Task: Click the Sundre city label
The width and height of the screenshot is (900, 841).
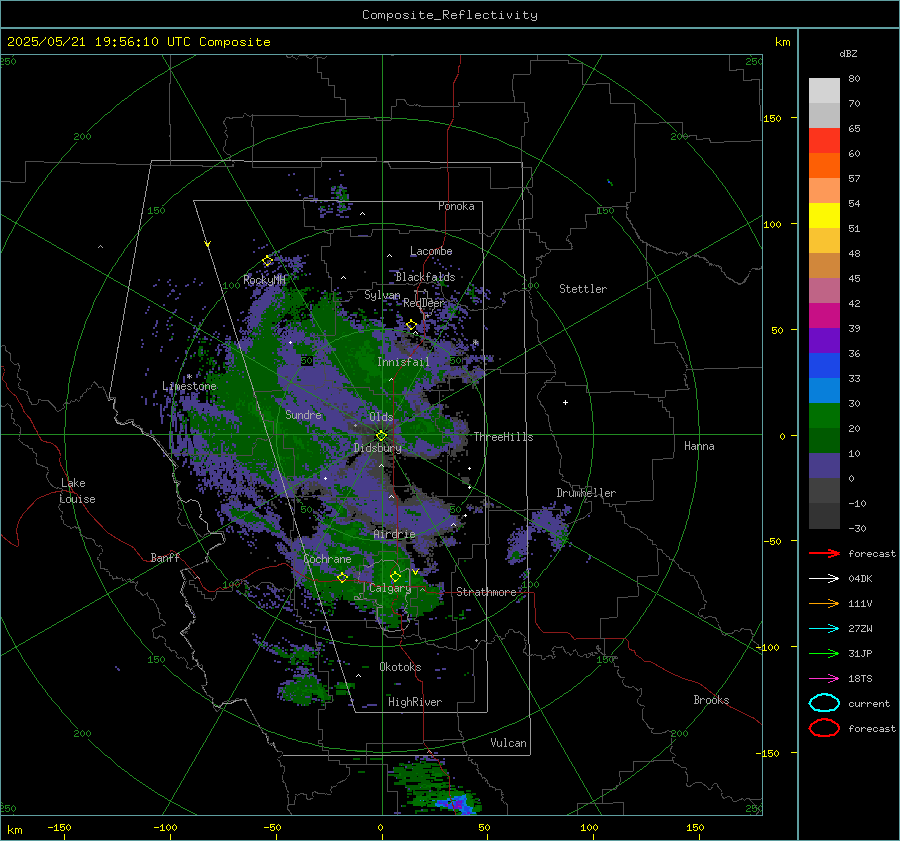Action: tap(303, 414)
